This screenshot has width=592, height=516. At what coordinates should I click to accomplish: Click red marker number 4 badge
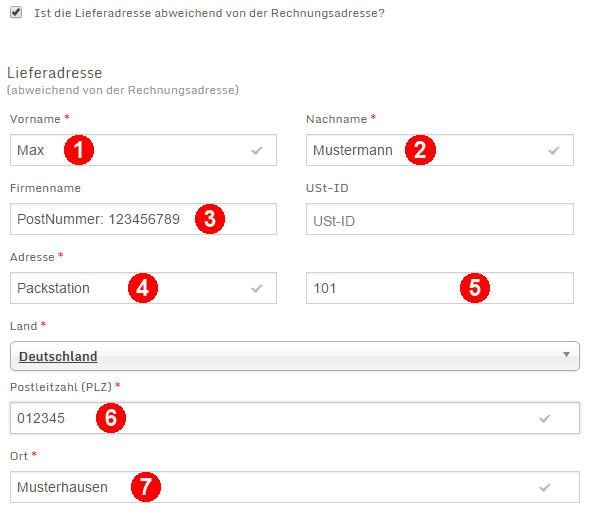point(143,288)
